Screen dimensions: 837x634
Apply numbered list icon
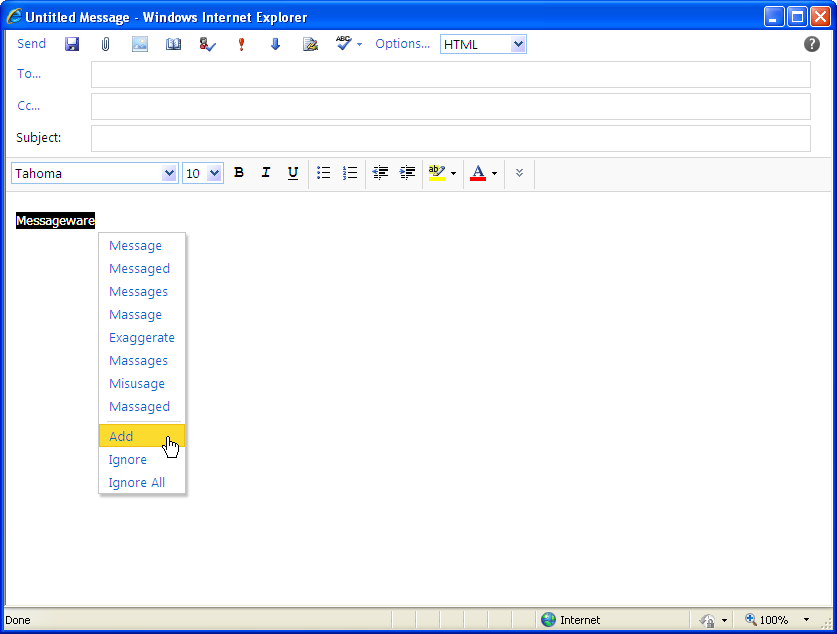(x=350, y=173)
